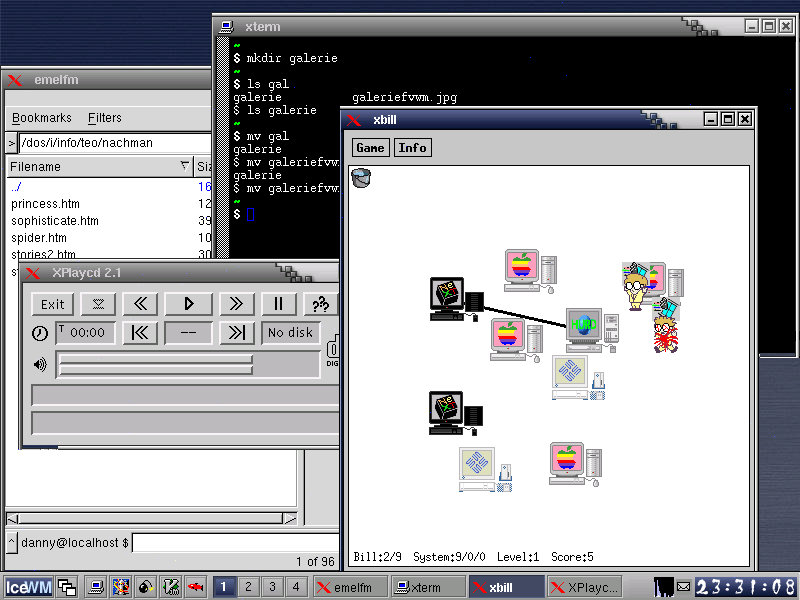Click the colorful launcher icon after xterm icon

coord(121,587)
